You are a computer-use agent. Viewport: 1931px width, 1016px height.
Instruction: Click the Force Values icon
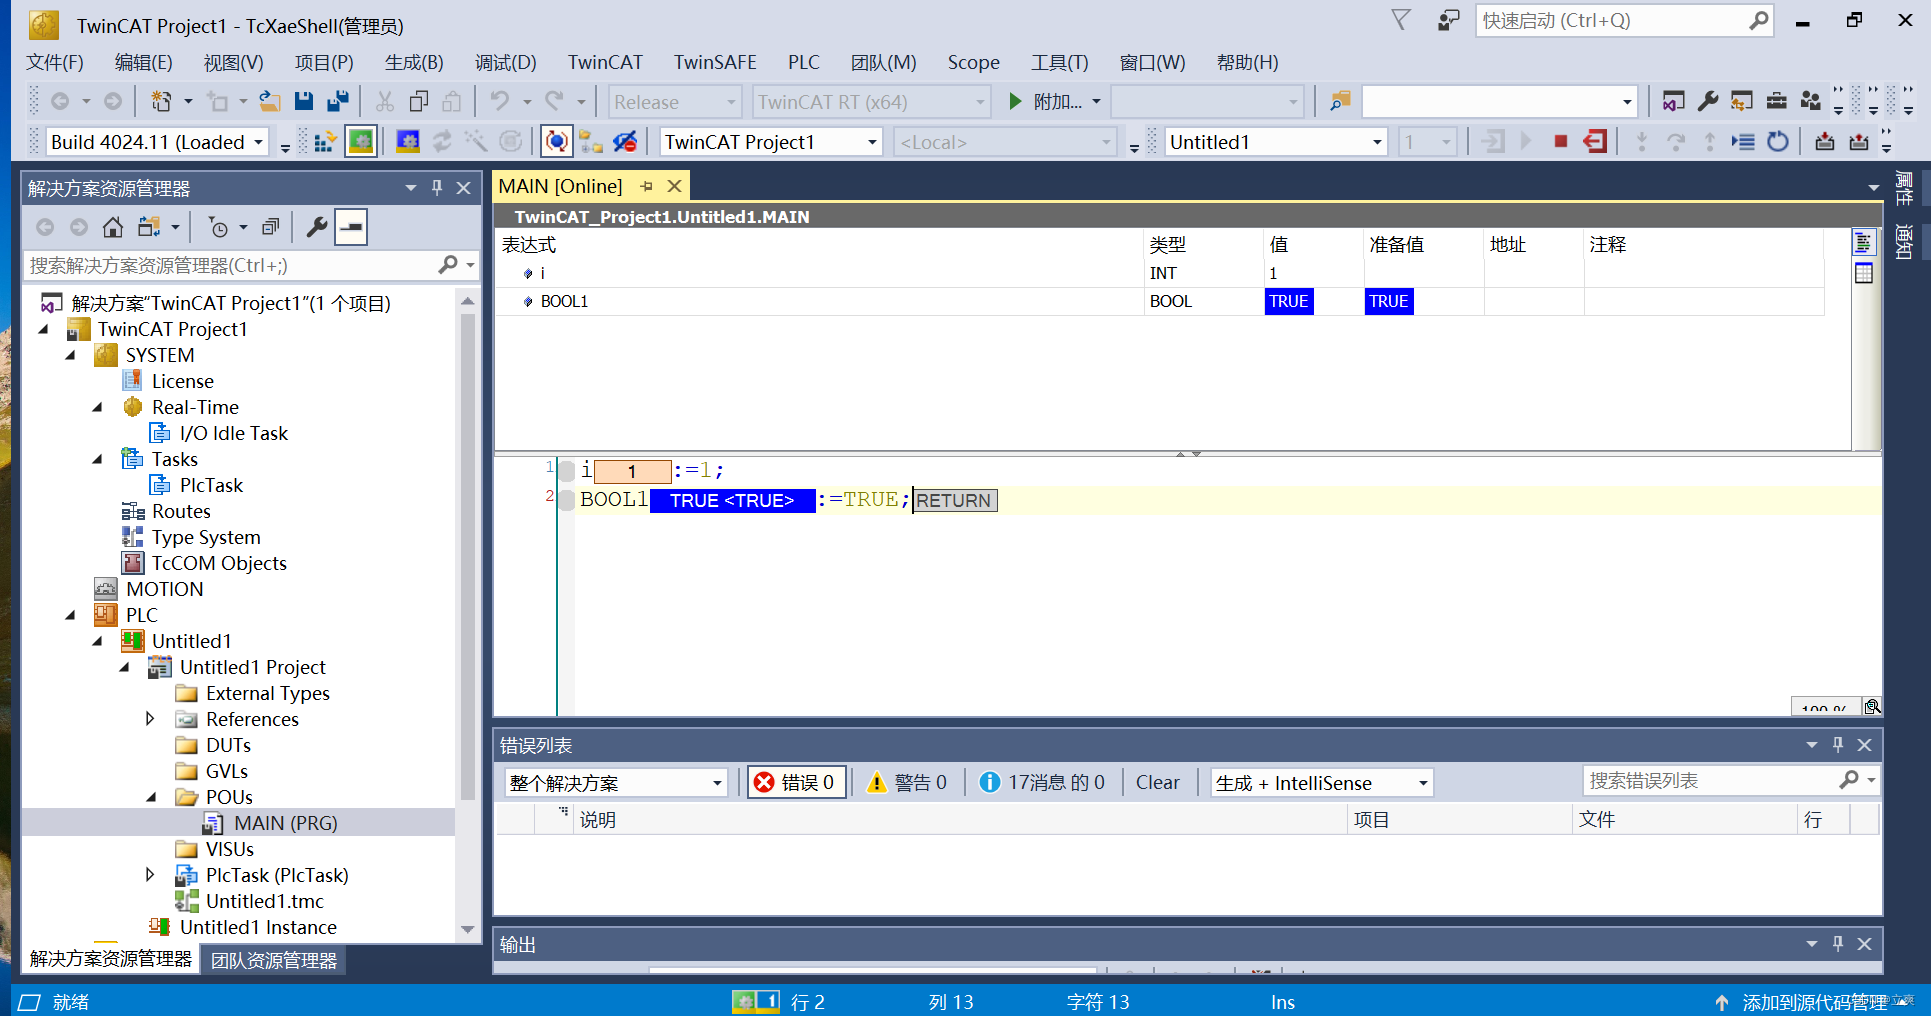[x=1859, y=142]
